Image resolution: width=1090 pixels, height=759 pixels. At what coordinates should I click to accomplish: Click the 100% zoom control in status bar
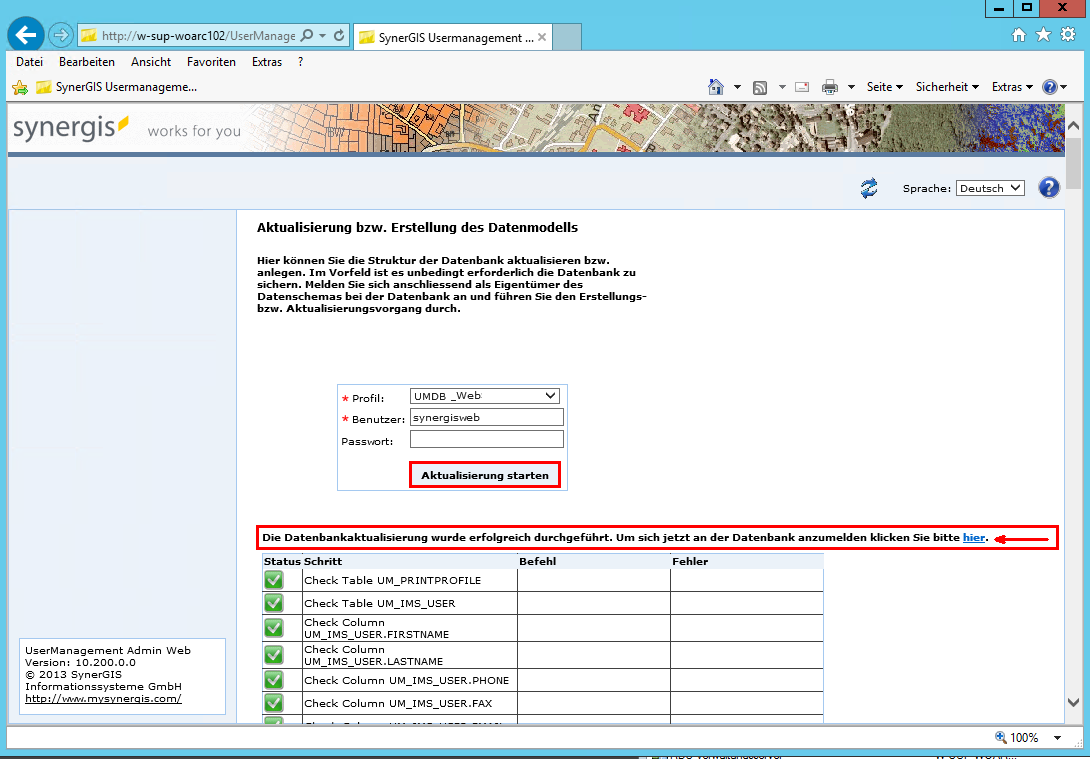click(1022, 737)
